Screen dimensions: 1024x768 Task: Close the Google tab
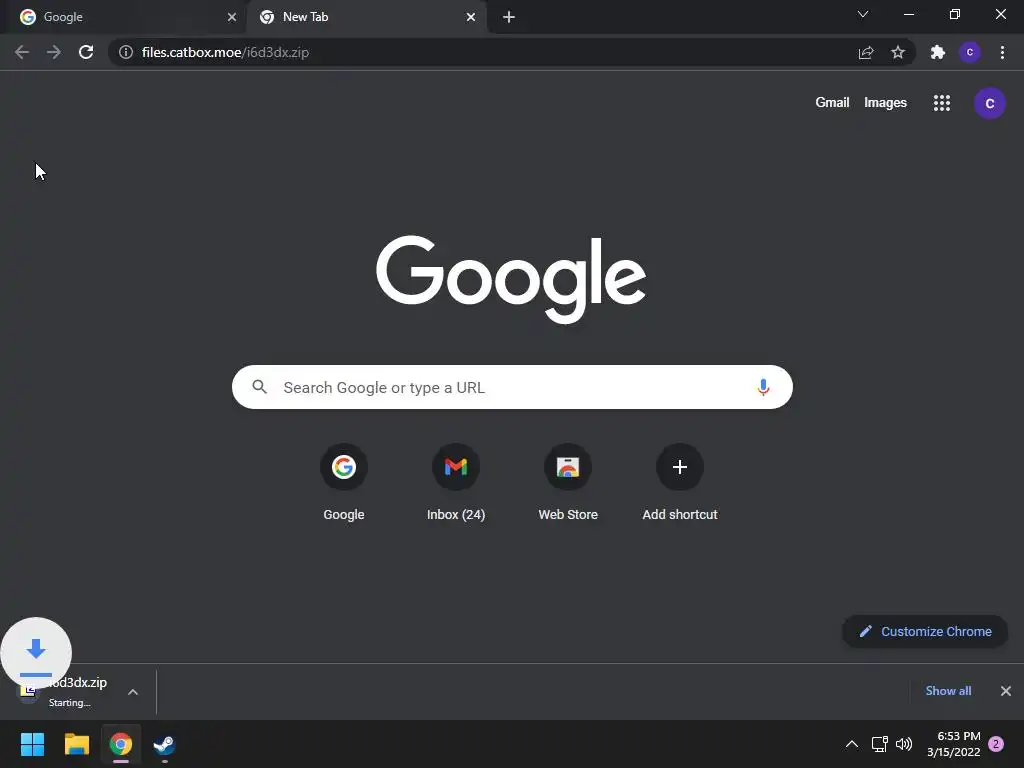(232, 17)
